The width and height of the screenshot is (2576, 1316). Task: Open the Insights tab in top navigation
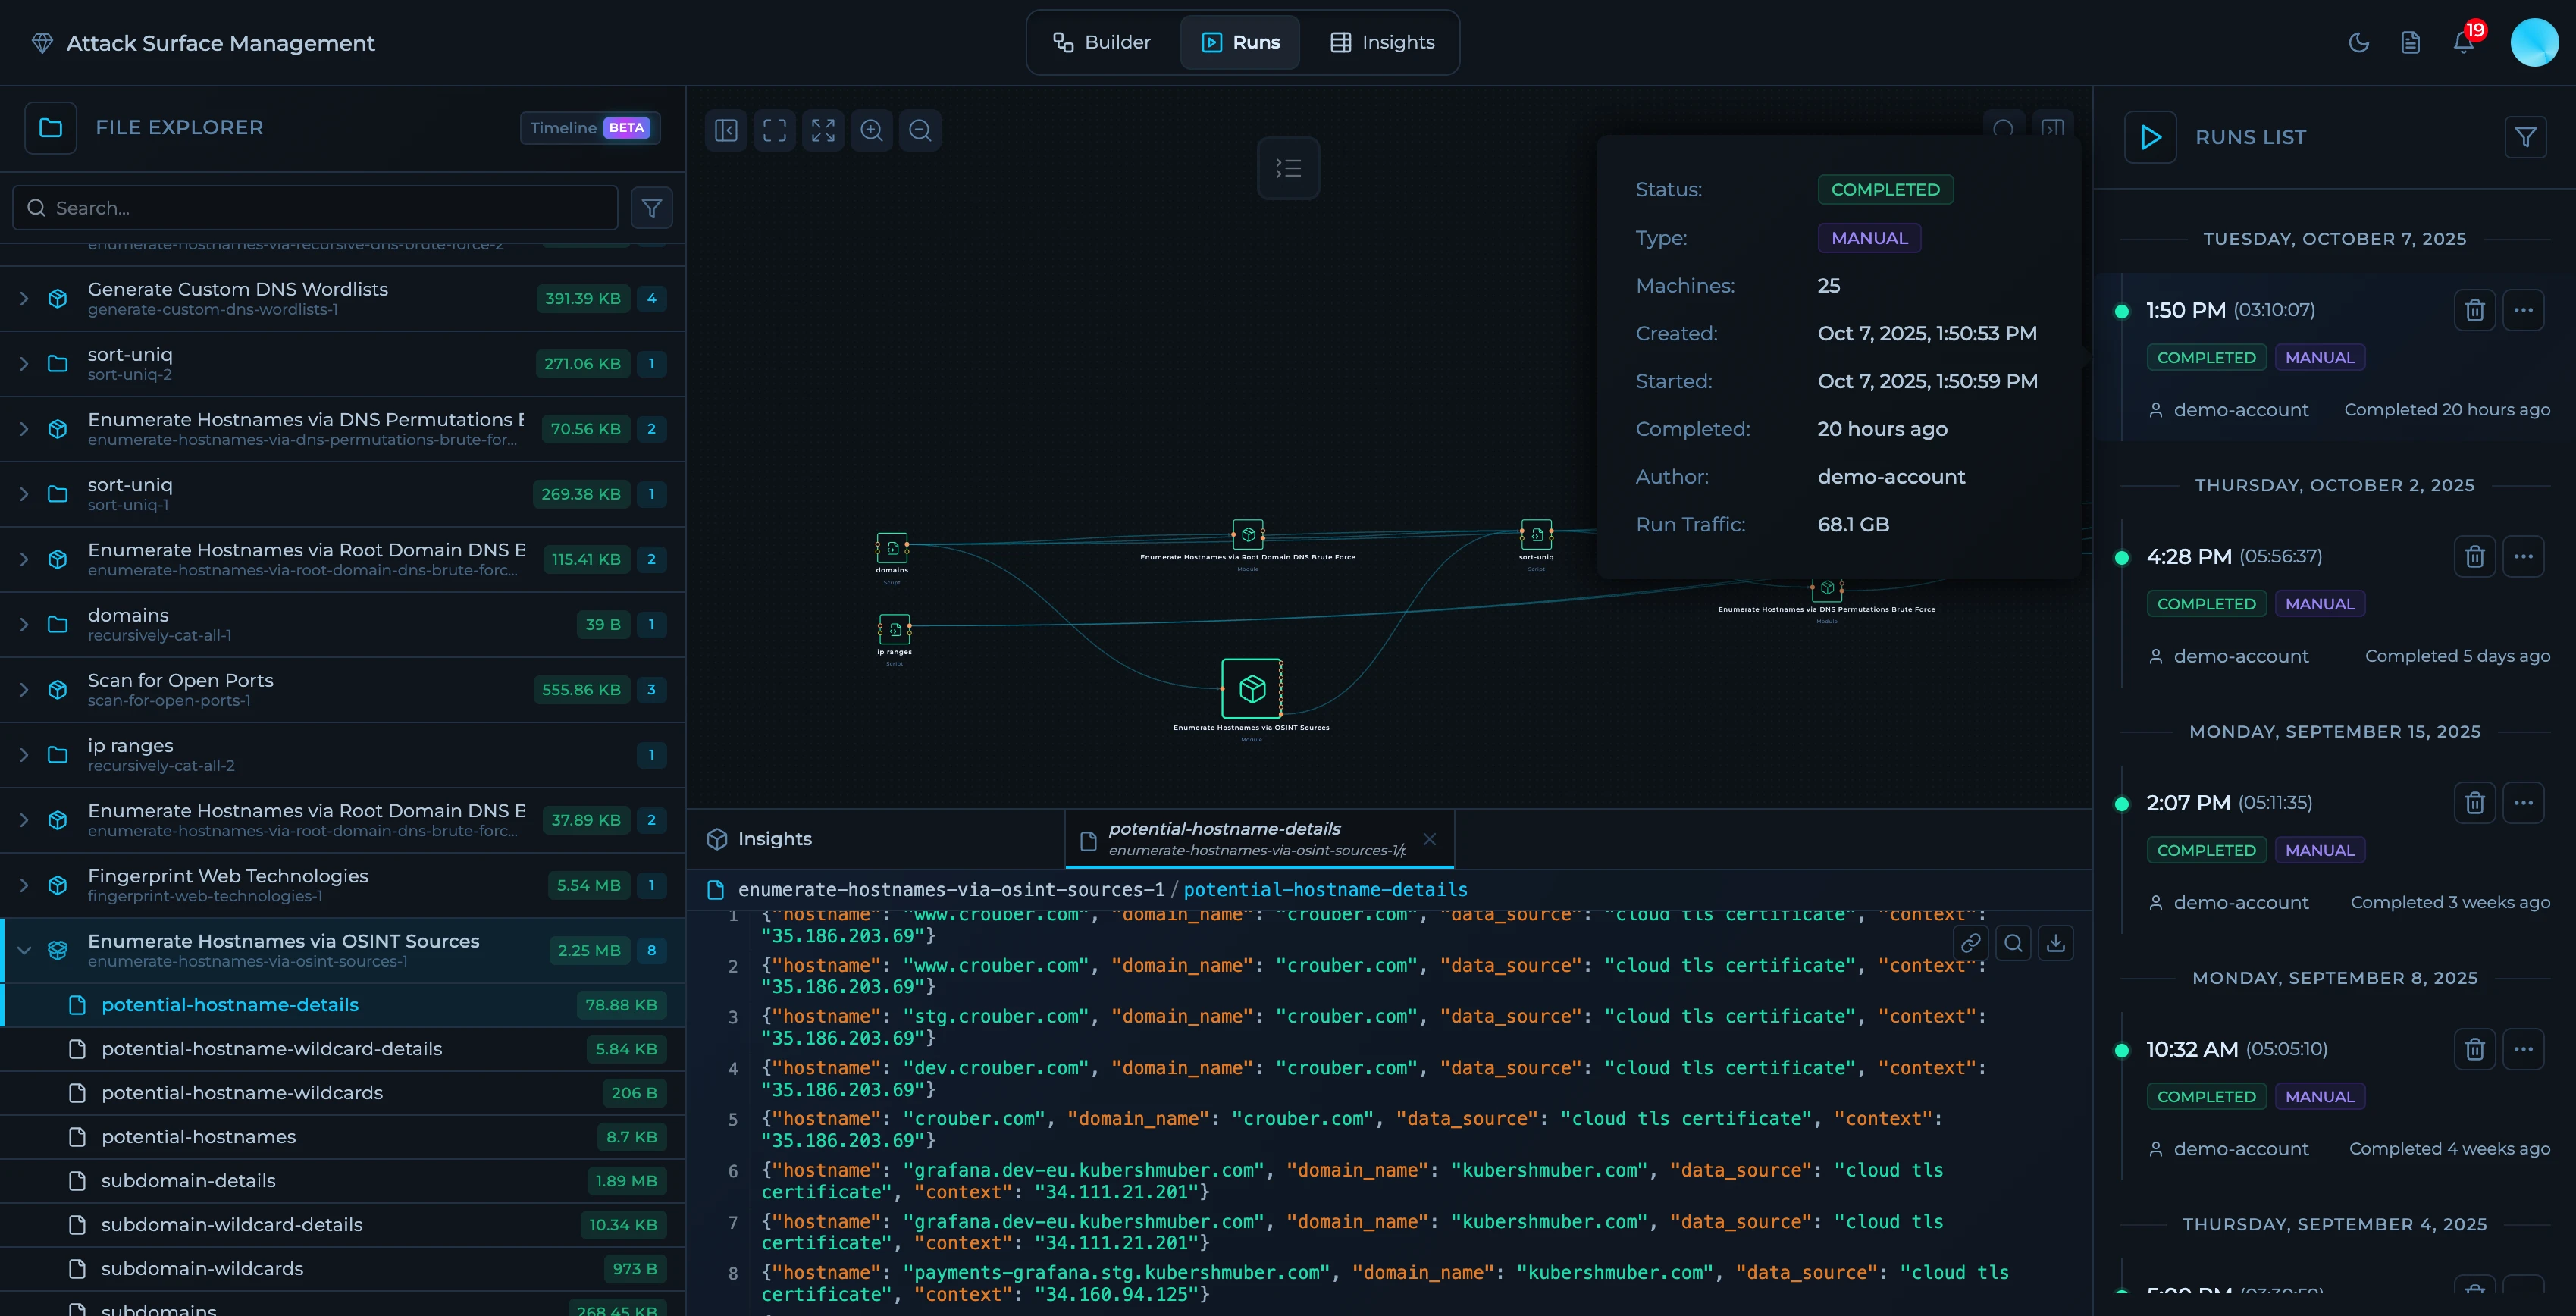coord(1383,42)
